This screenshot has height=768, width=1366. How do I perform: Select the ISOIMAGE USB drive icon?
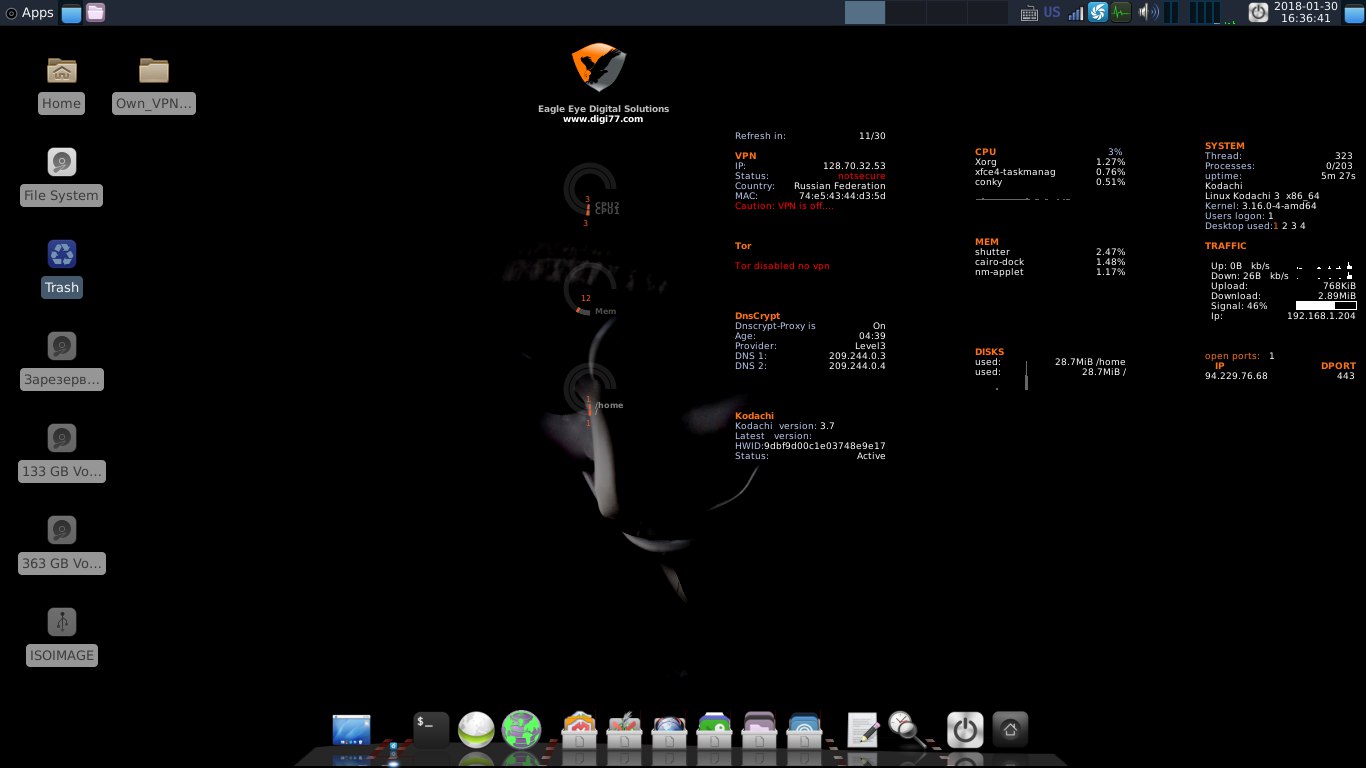(x=61, y=637)
